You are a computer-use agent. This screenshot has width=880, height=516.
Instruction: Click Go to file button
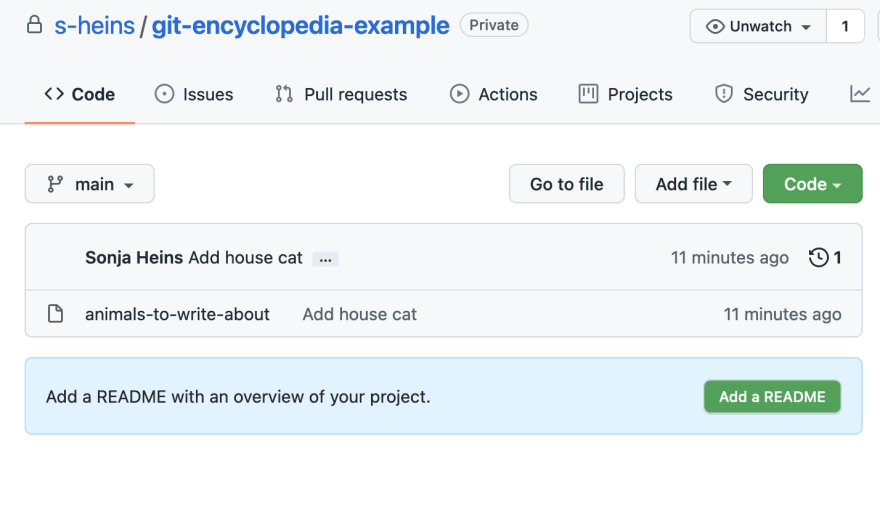(567, 184)
